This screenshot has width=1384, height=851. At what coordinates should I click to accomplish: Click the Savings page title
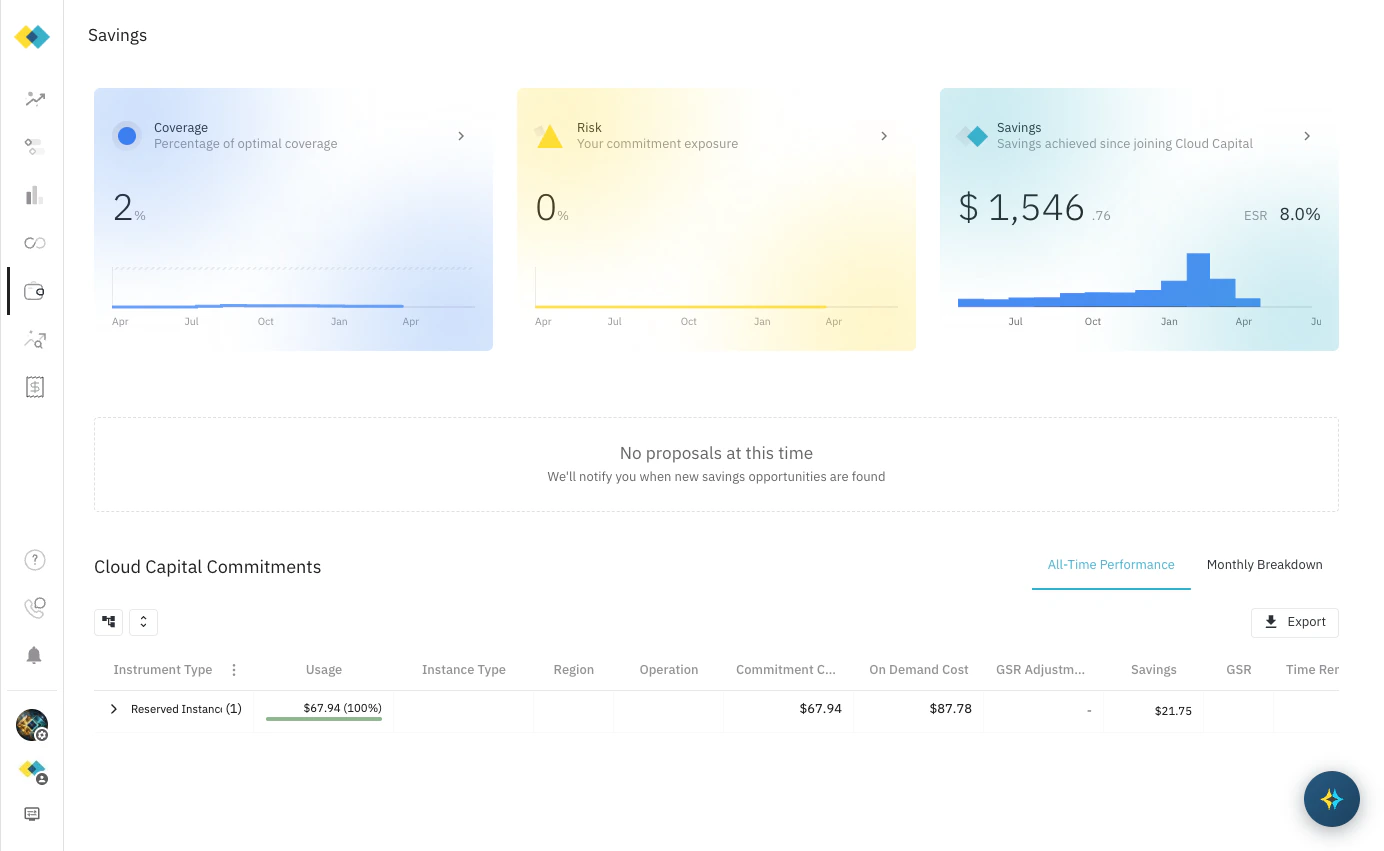118,35
